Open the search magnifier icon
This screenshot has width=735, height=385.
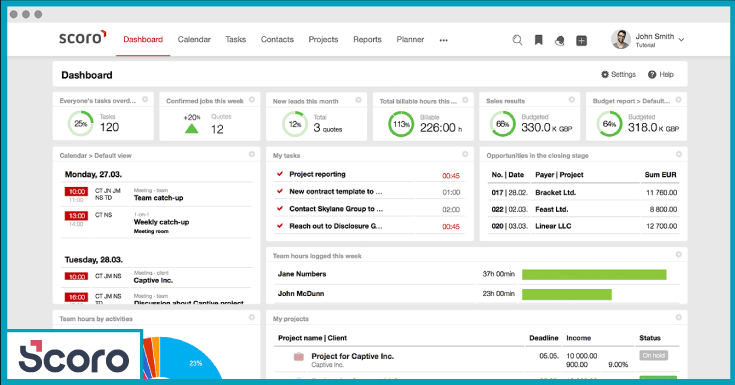coord(517,40)
